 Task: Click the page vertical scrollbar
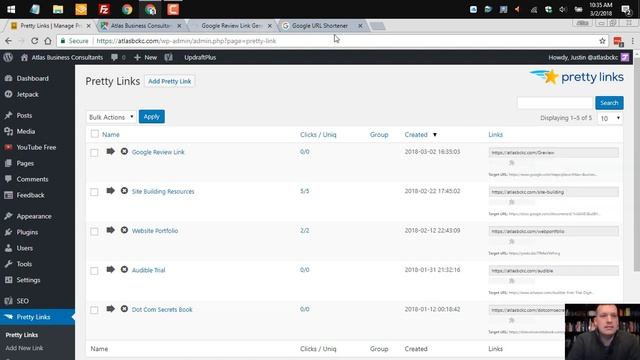pos(637,163)
